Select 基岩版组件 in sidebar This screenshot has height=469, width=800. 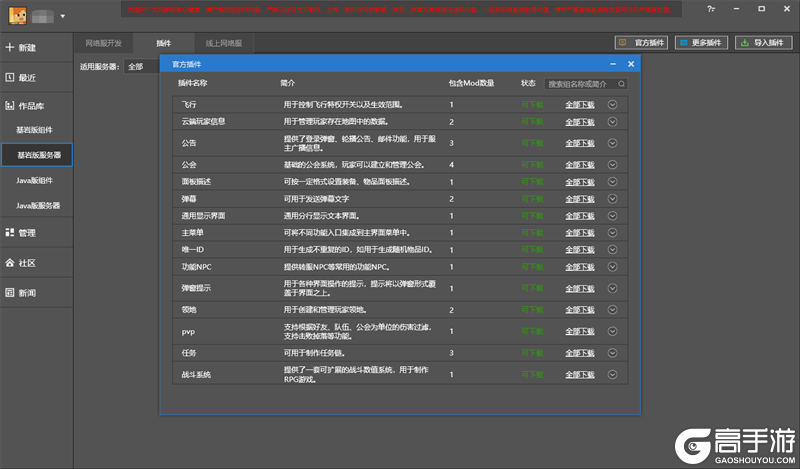point(34,130)
